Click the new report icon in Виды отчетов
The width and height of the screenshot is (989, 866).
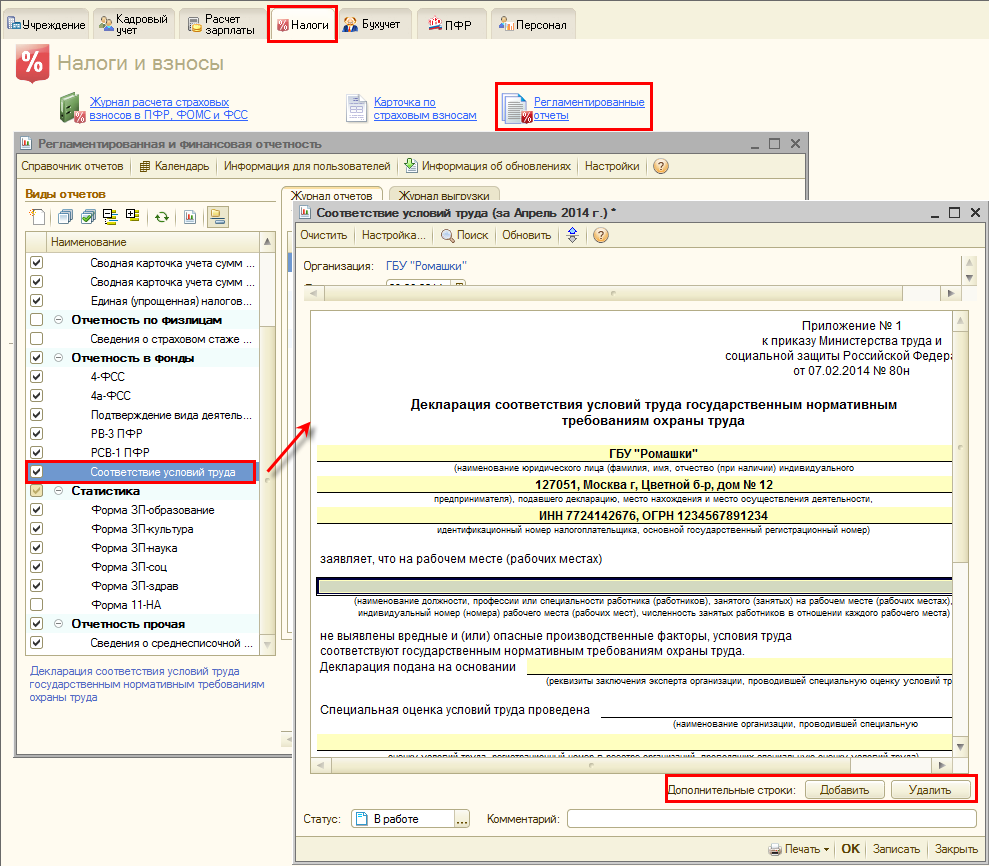[x=37, y=216]
